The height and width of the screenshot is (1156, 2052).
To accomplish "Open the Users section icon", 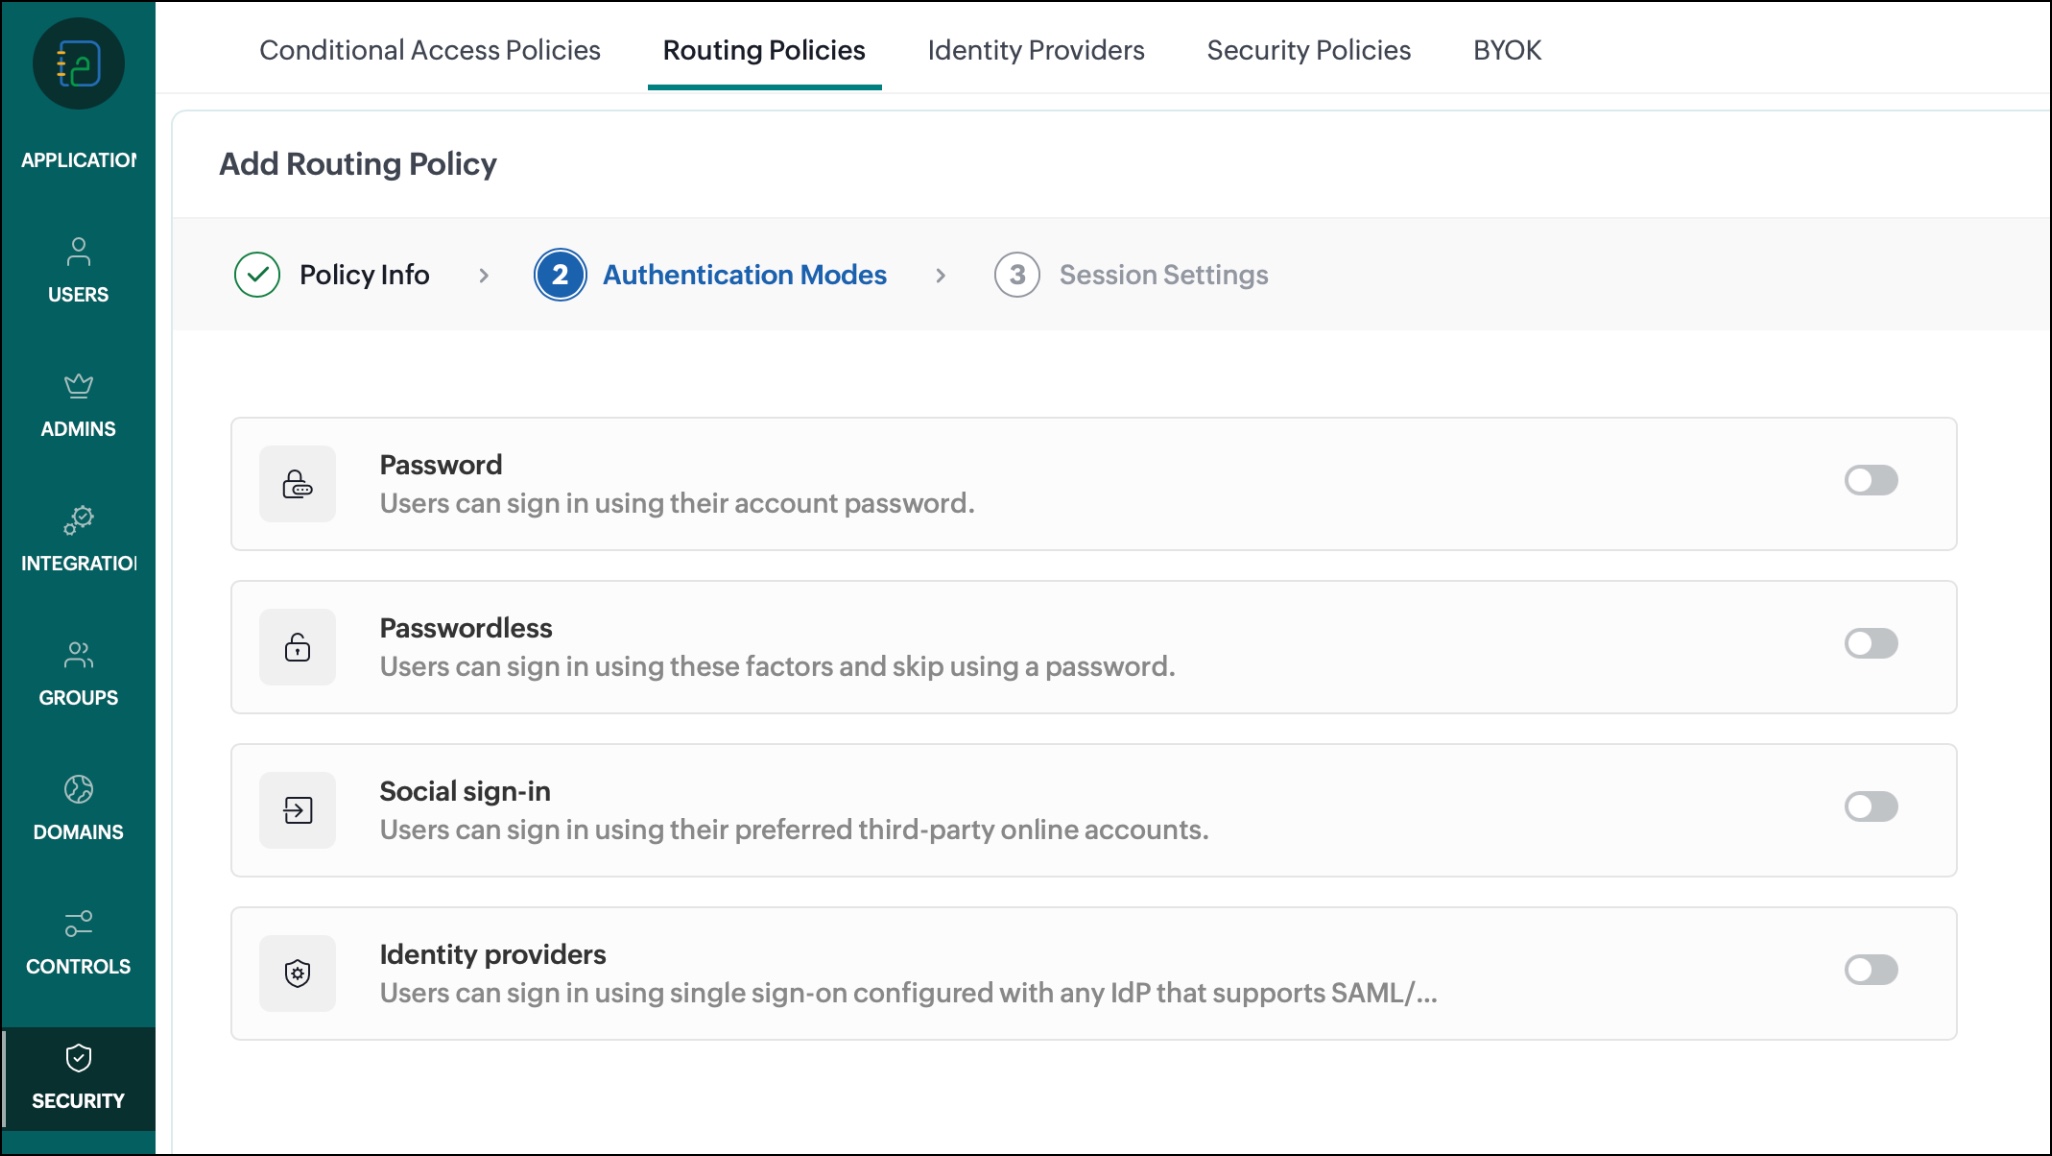I will (78, 251).
